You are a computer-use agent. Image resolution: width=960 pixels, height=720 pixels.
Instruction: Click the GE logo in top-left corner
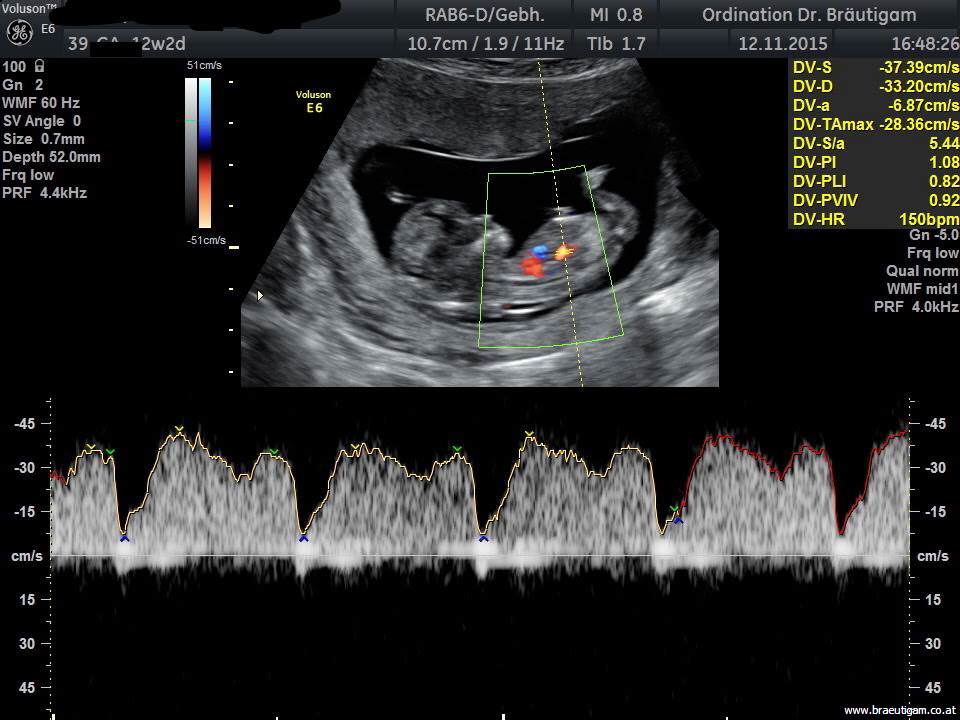coord(19,32)
